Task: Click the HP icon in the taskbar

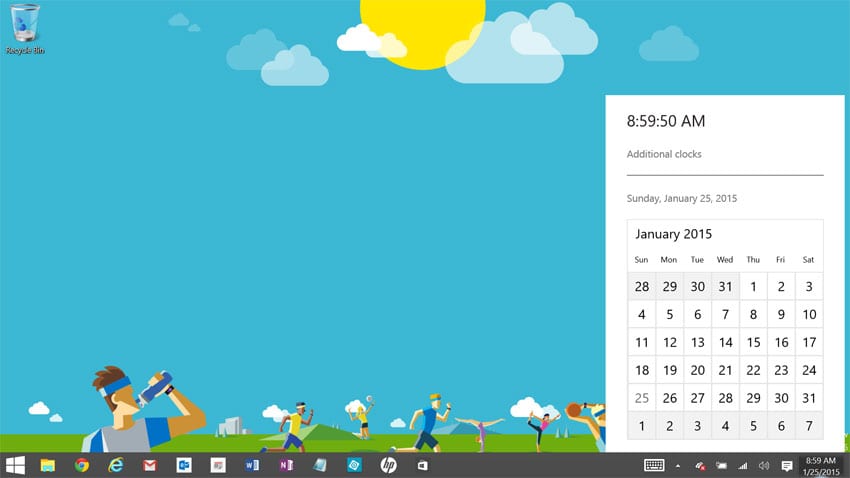Action: [388, 465]
